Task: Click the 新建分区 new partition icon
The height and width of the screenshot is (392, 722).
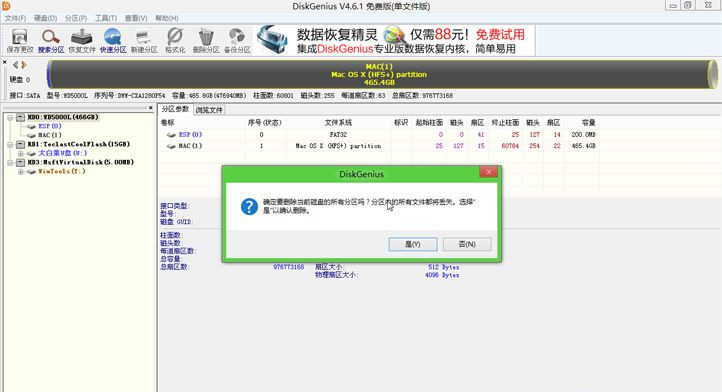Action: pos(144,41)
